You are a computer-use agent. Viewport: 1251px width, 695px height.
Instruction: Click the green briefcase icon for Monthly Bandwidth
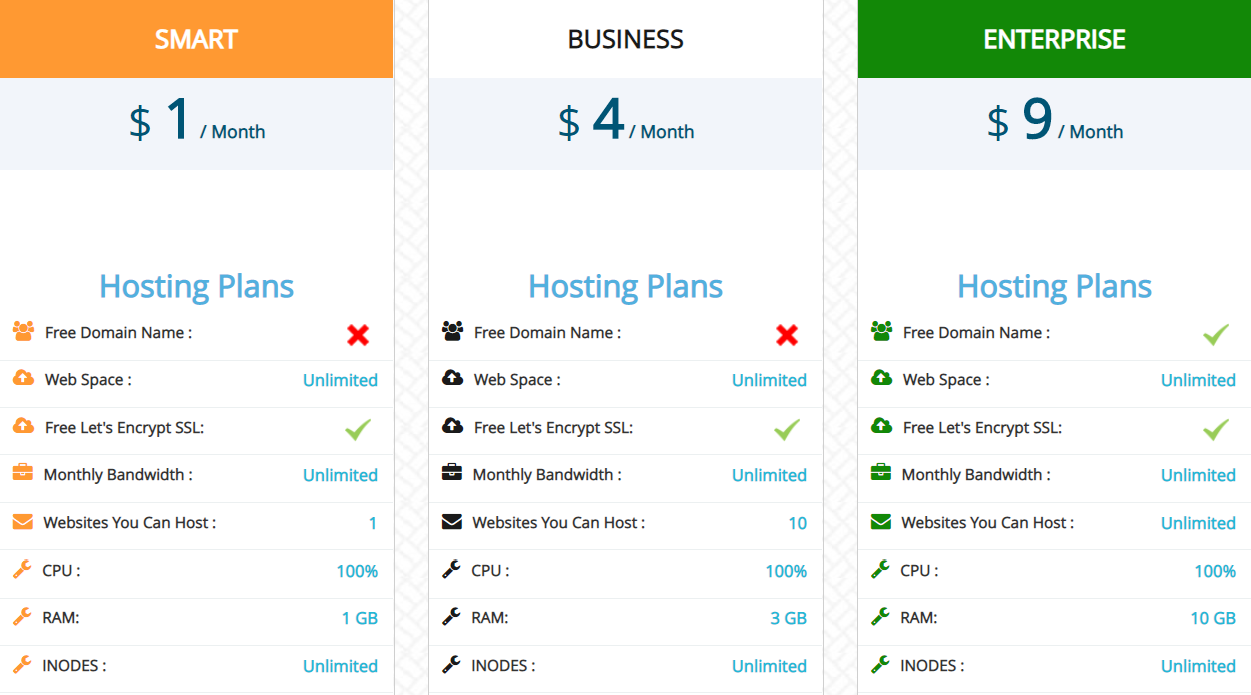coord(881,473)
